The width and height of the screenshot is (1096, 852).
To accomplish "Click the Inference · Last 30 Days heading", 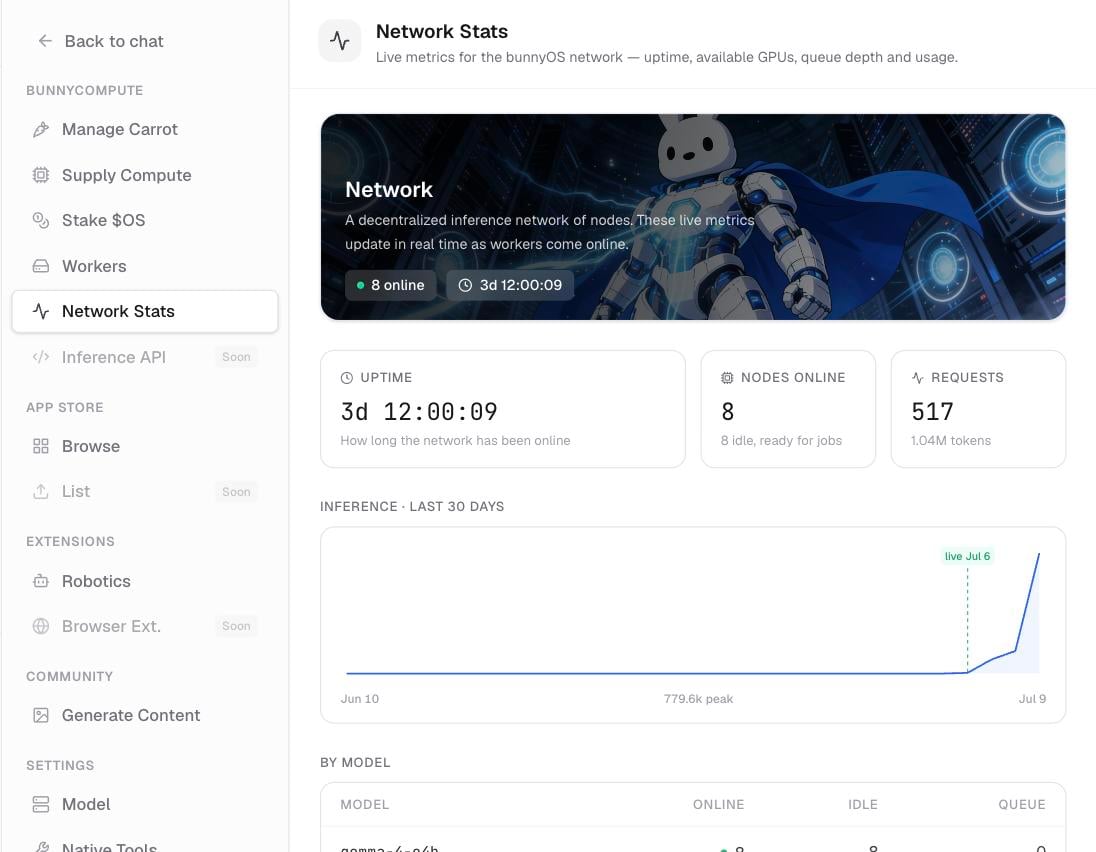I will (412, 506).
